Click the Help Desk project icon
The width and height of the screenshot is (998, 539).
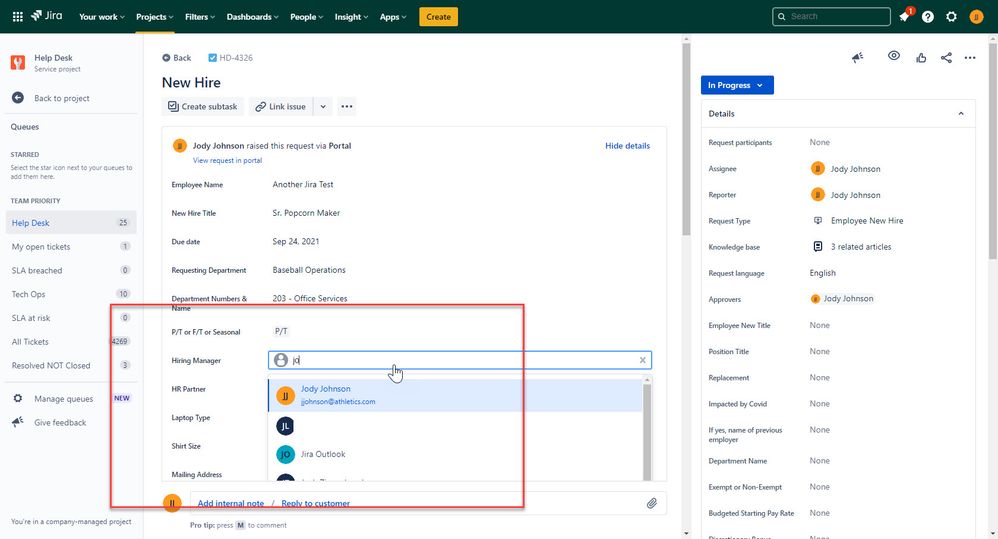point(18,62)
